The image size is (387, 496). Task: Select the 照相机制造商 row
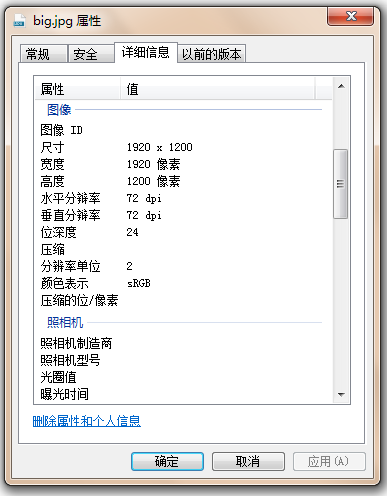pos(183,343)
